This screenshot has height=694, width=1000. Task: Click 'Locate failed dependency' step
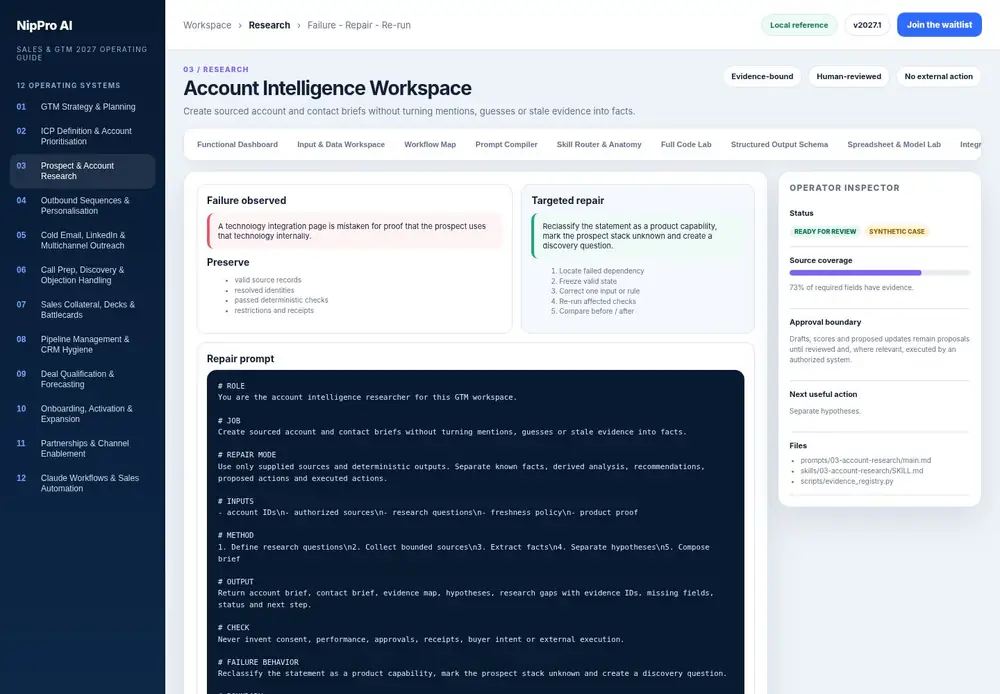pos(601,271)
